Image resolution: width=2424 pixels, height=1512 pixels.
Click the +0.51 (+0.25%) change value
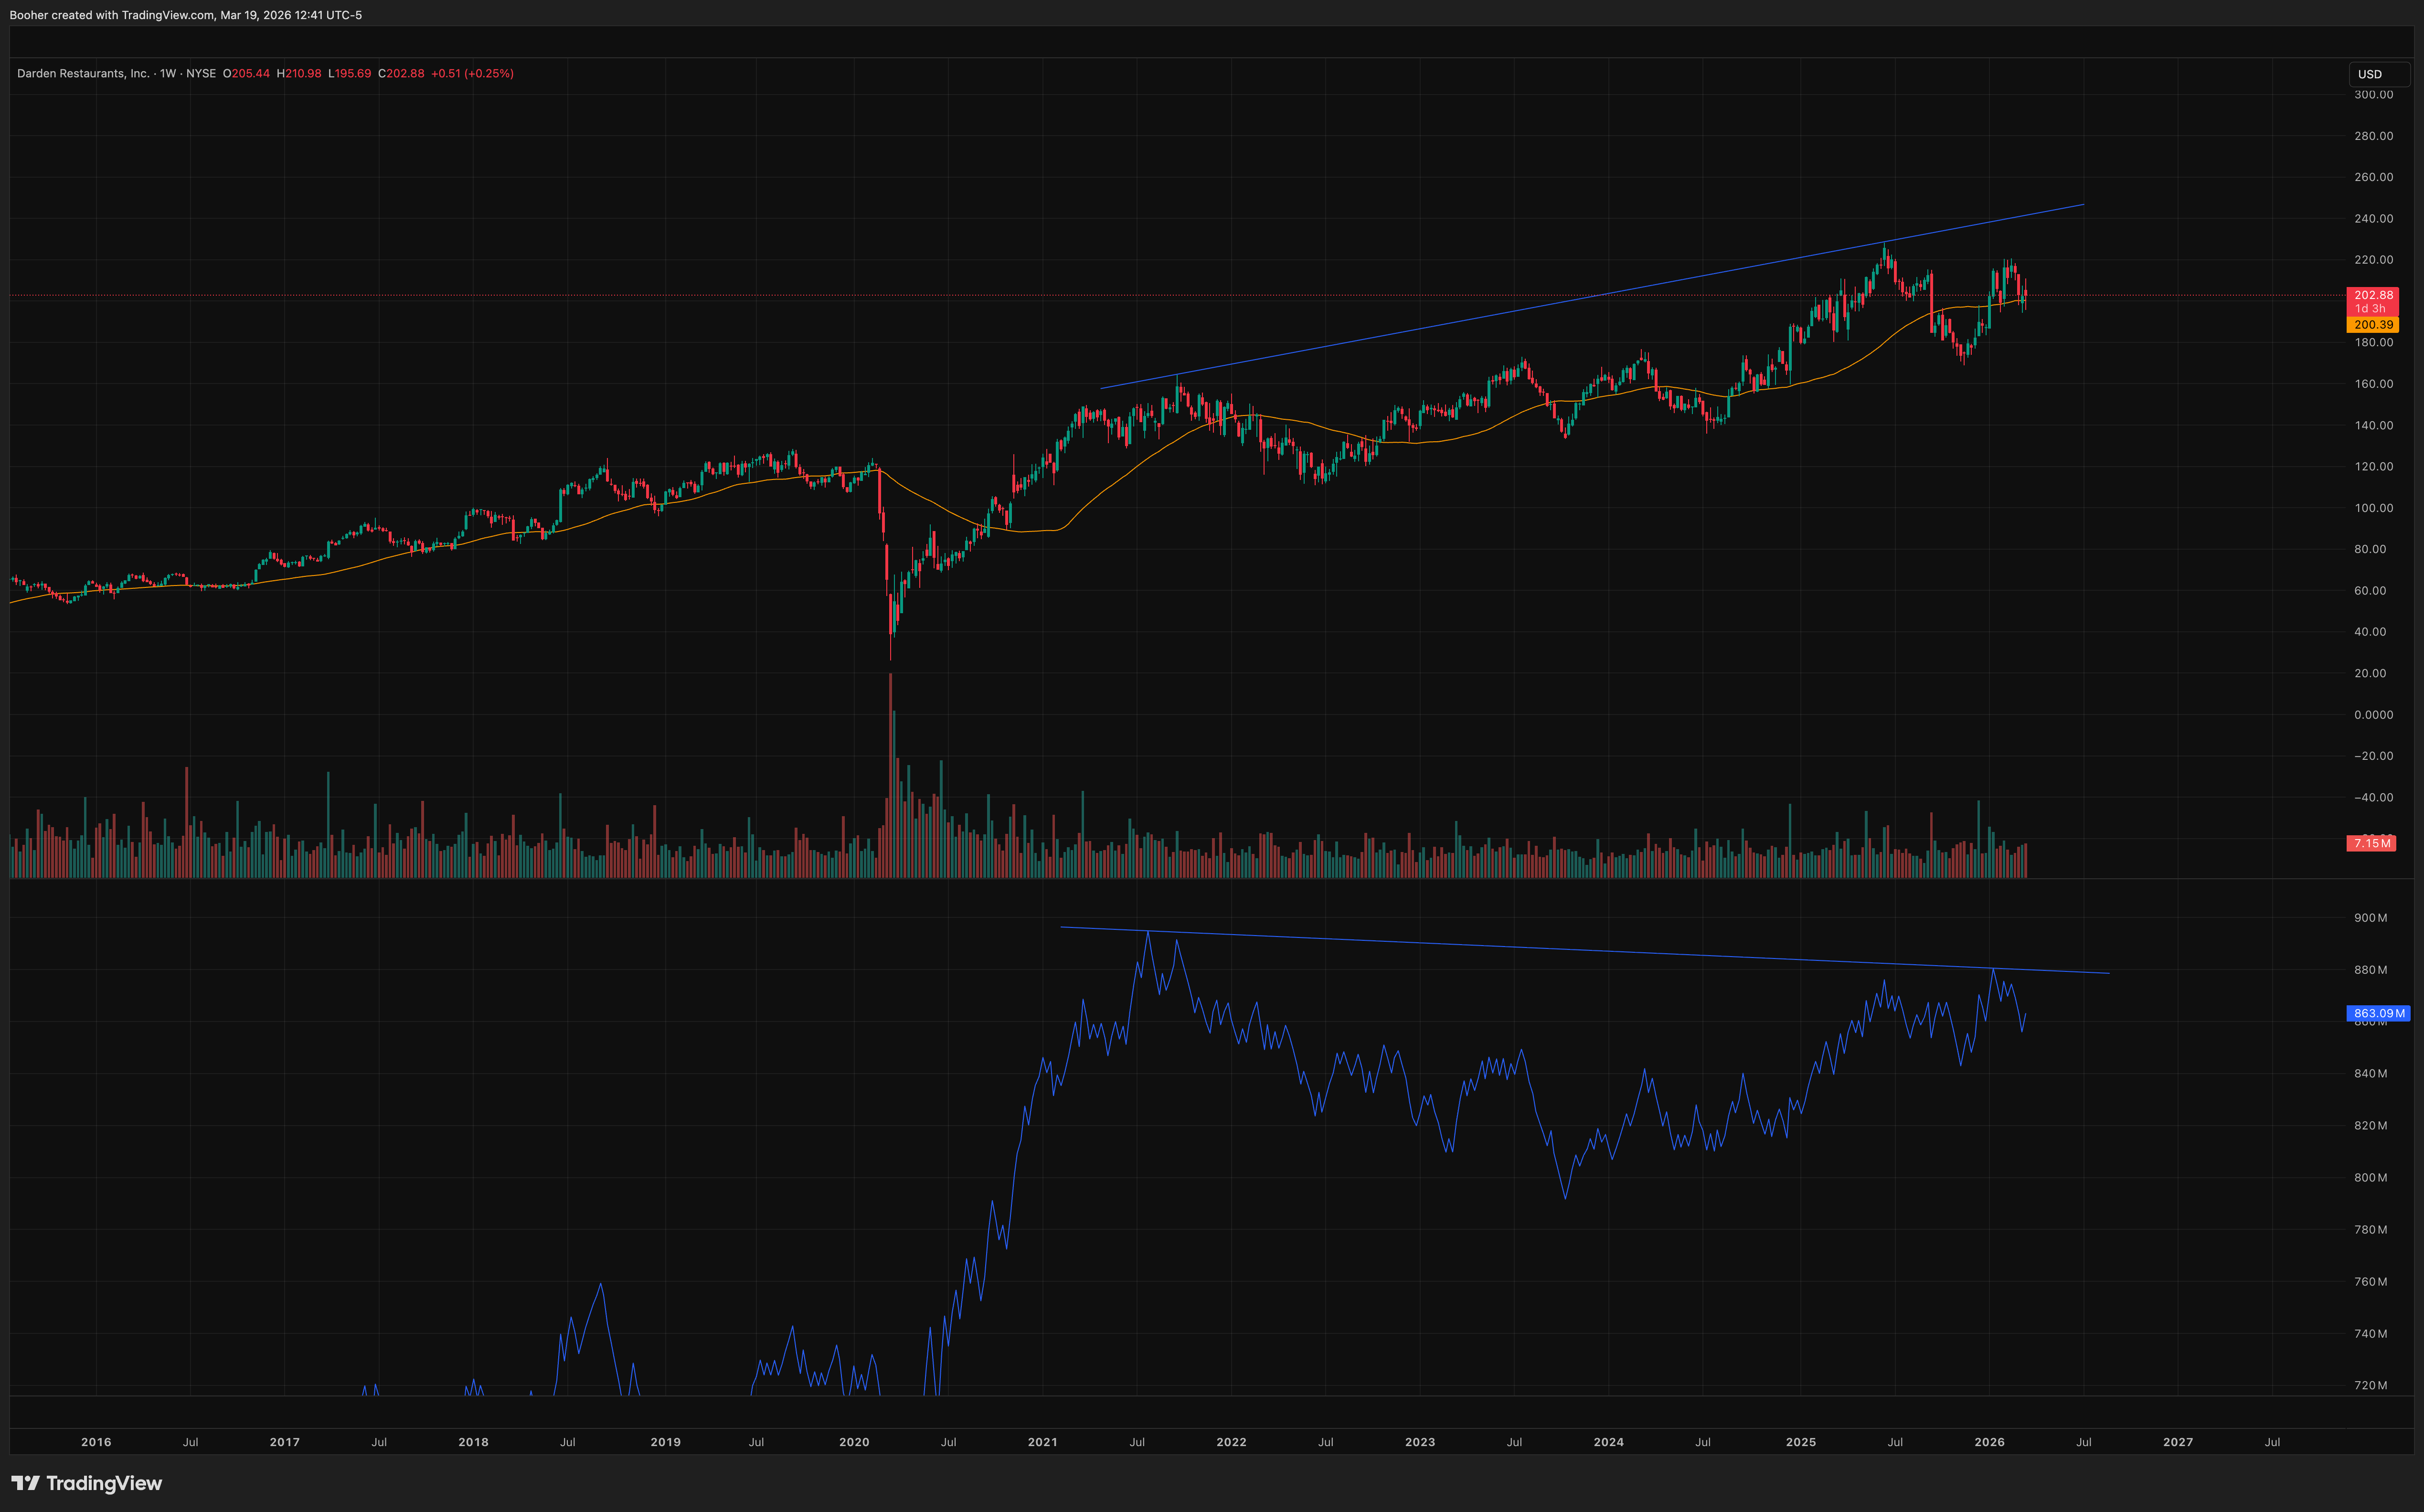pyautogui.click(x=472, y=74)
